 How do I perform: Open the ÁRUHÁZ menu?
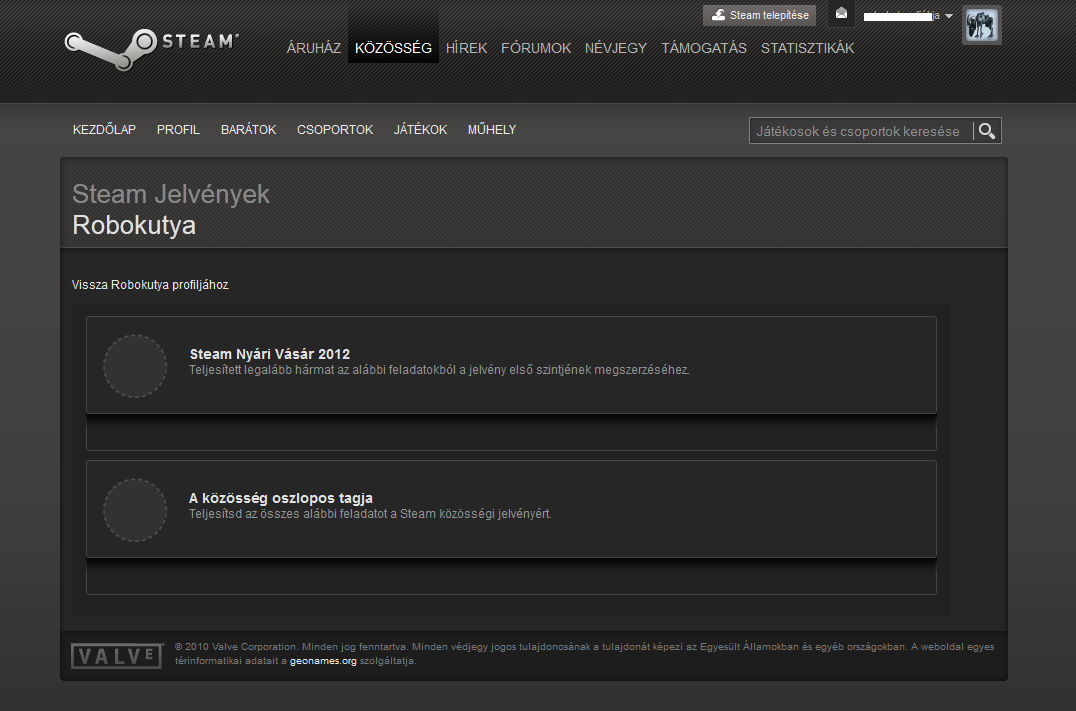coord(314,48)
